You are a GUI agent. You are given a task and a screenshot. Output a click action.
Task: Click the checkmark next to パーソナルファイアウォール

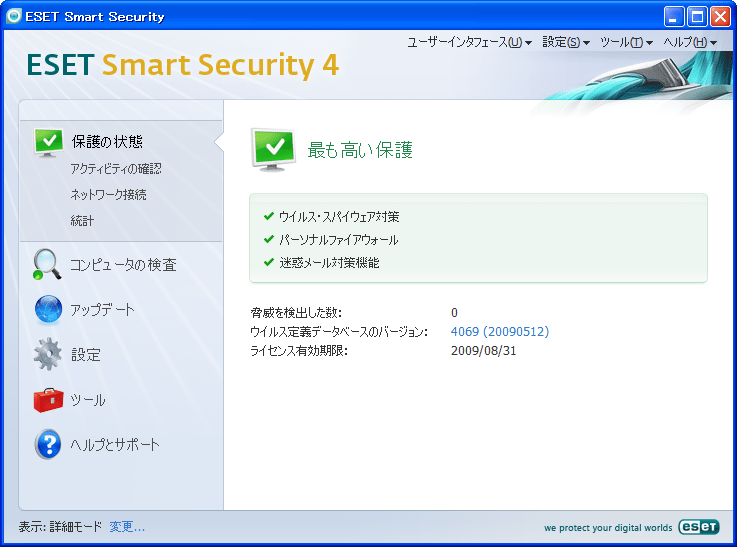pyautogui.click(x=269, y=239)
